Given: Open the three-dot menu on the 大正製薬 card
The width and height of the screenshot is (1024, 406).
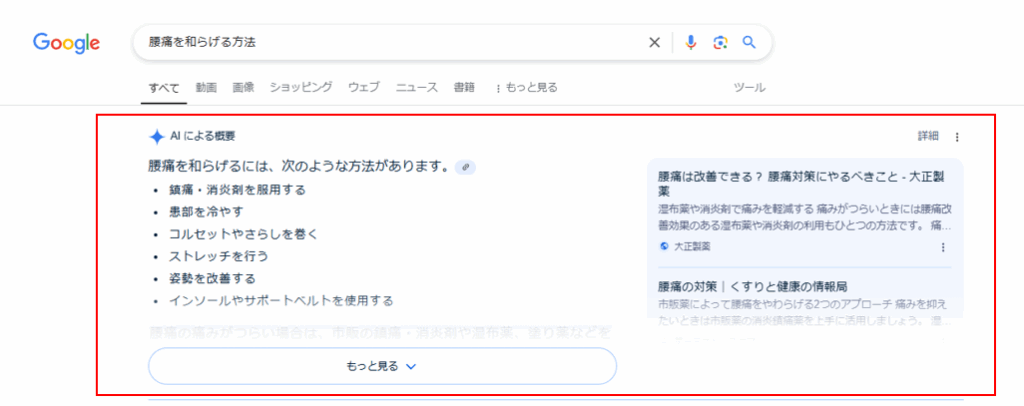Looking at the screenshot, I should click(x=942, y=247).
